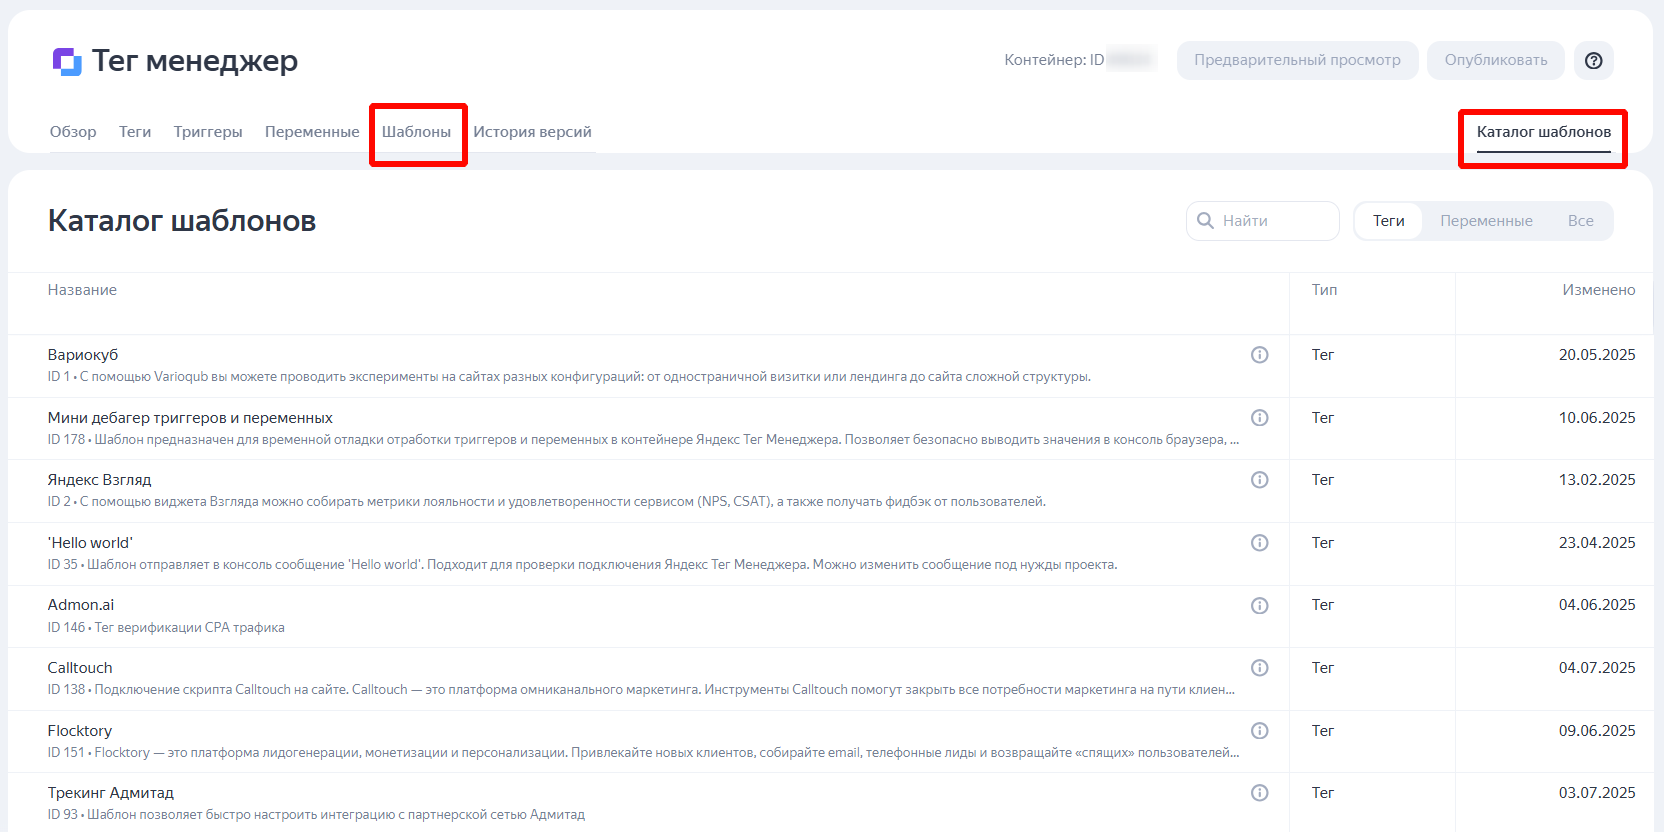
Task: Switch to the Обзор tab
Action: tap(73, 132)
